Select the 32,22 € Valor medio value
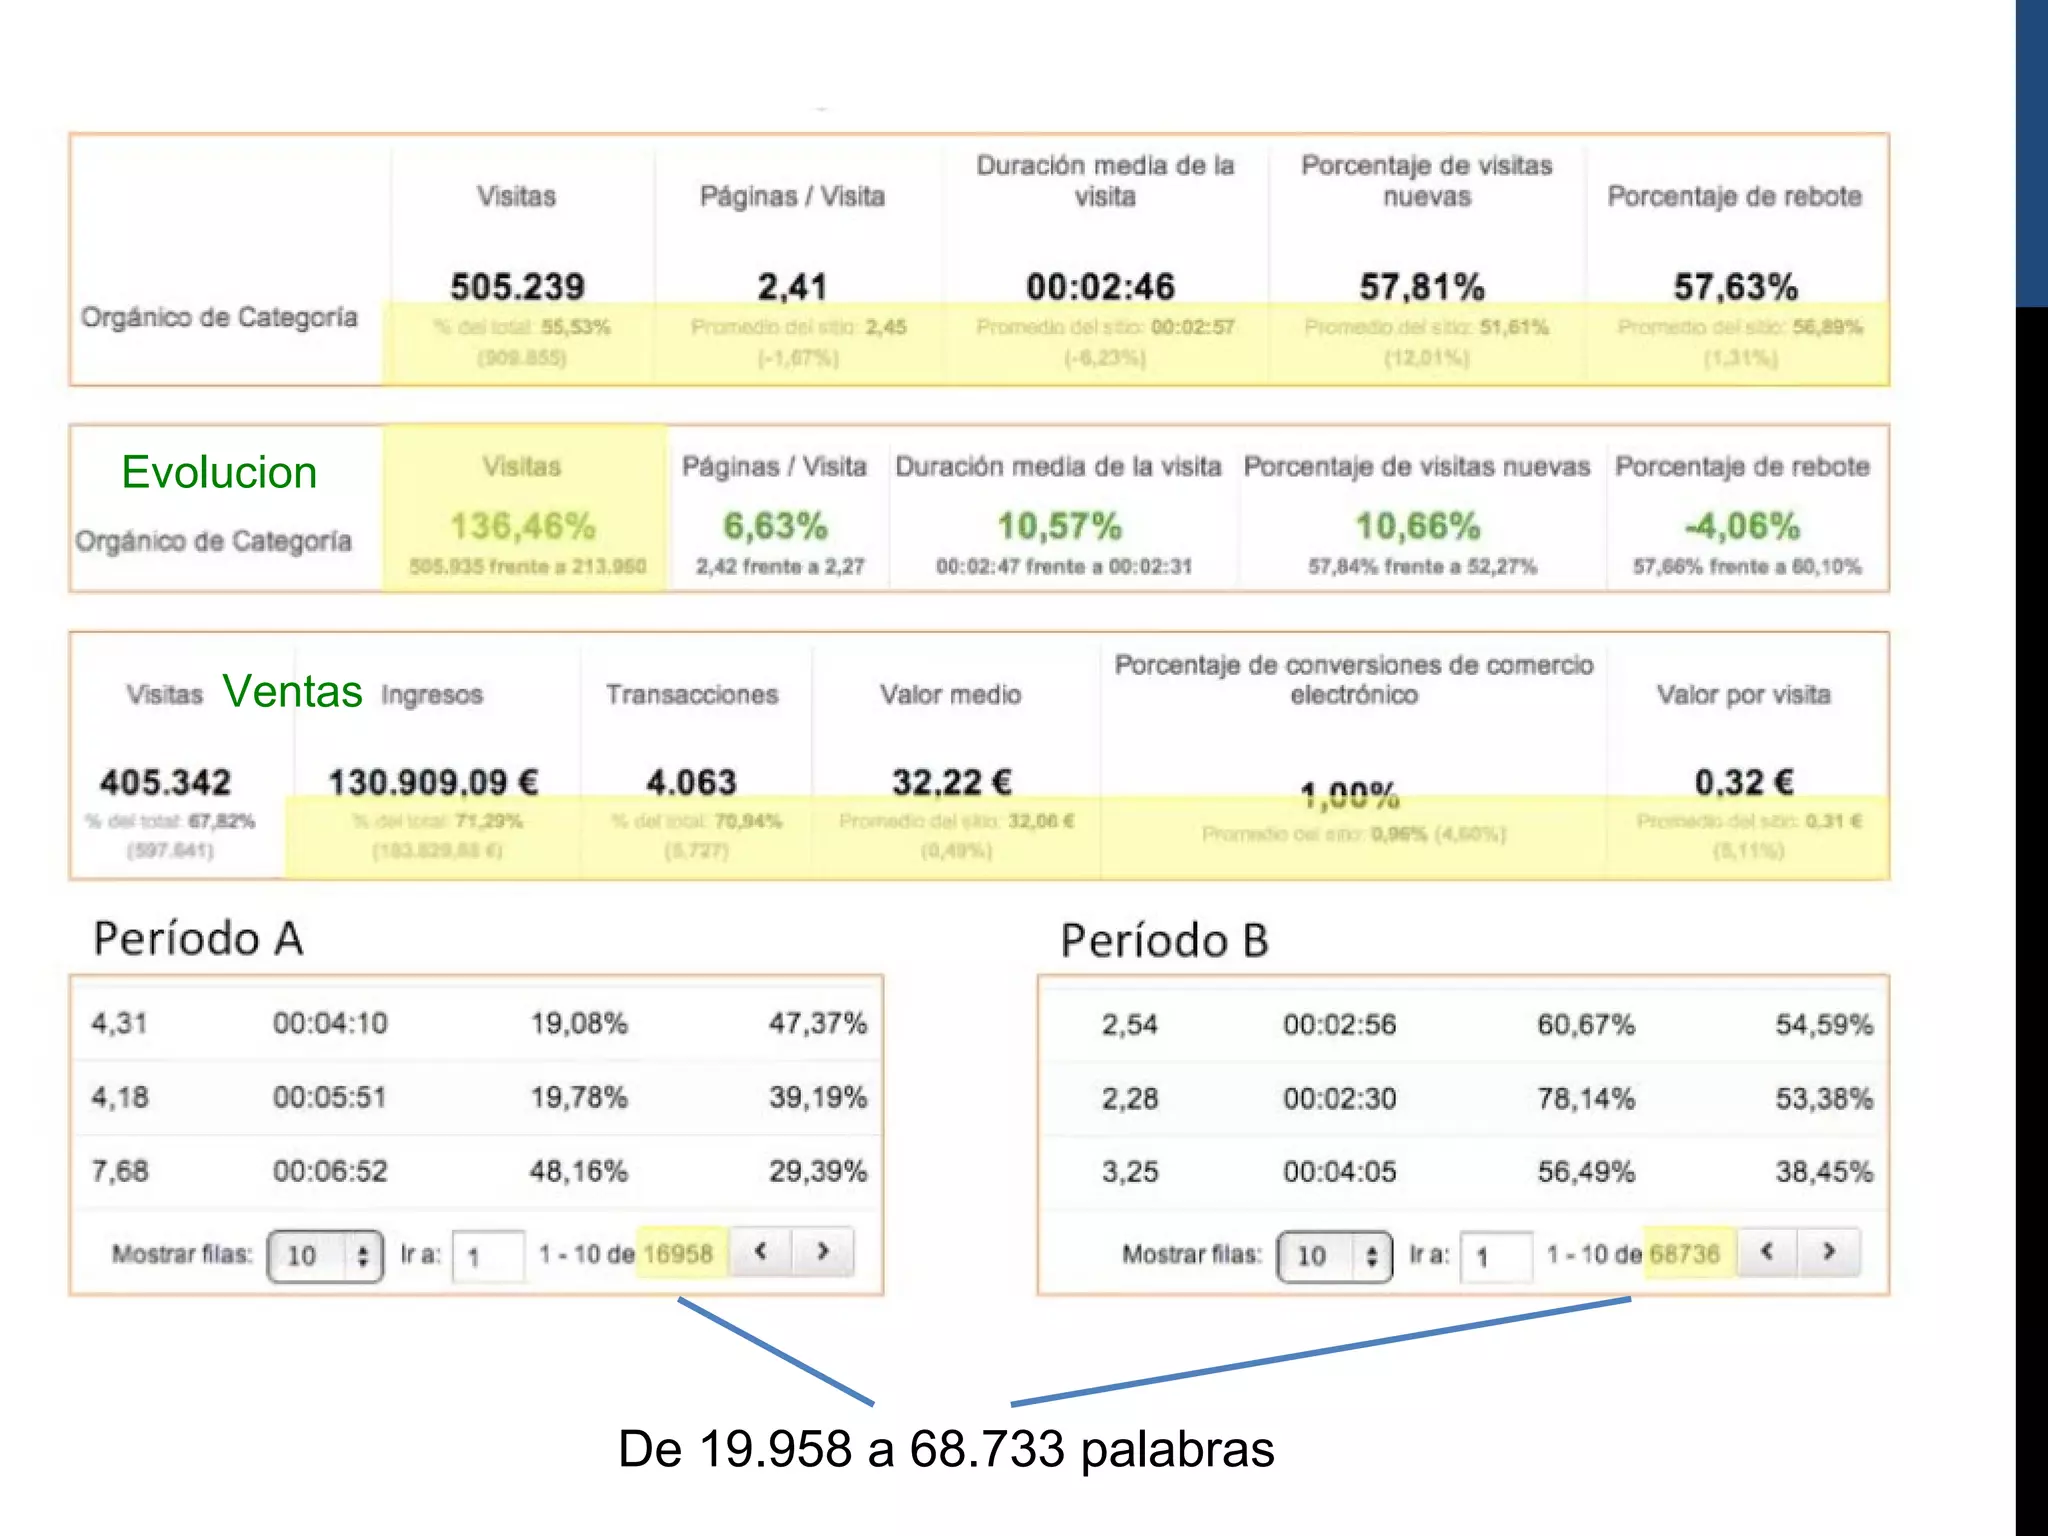Screen dimensions: 2048x1536 pos(952,782)
